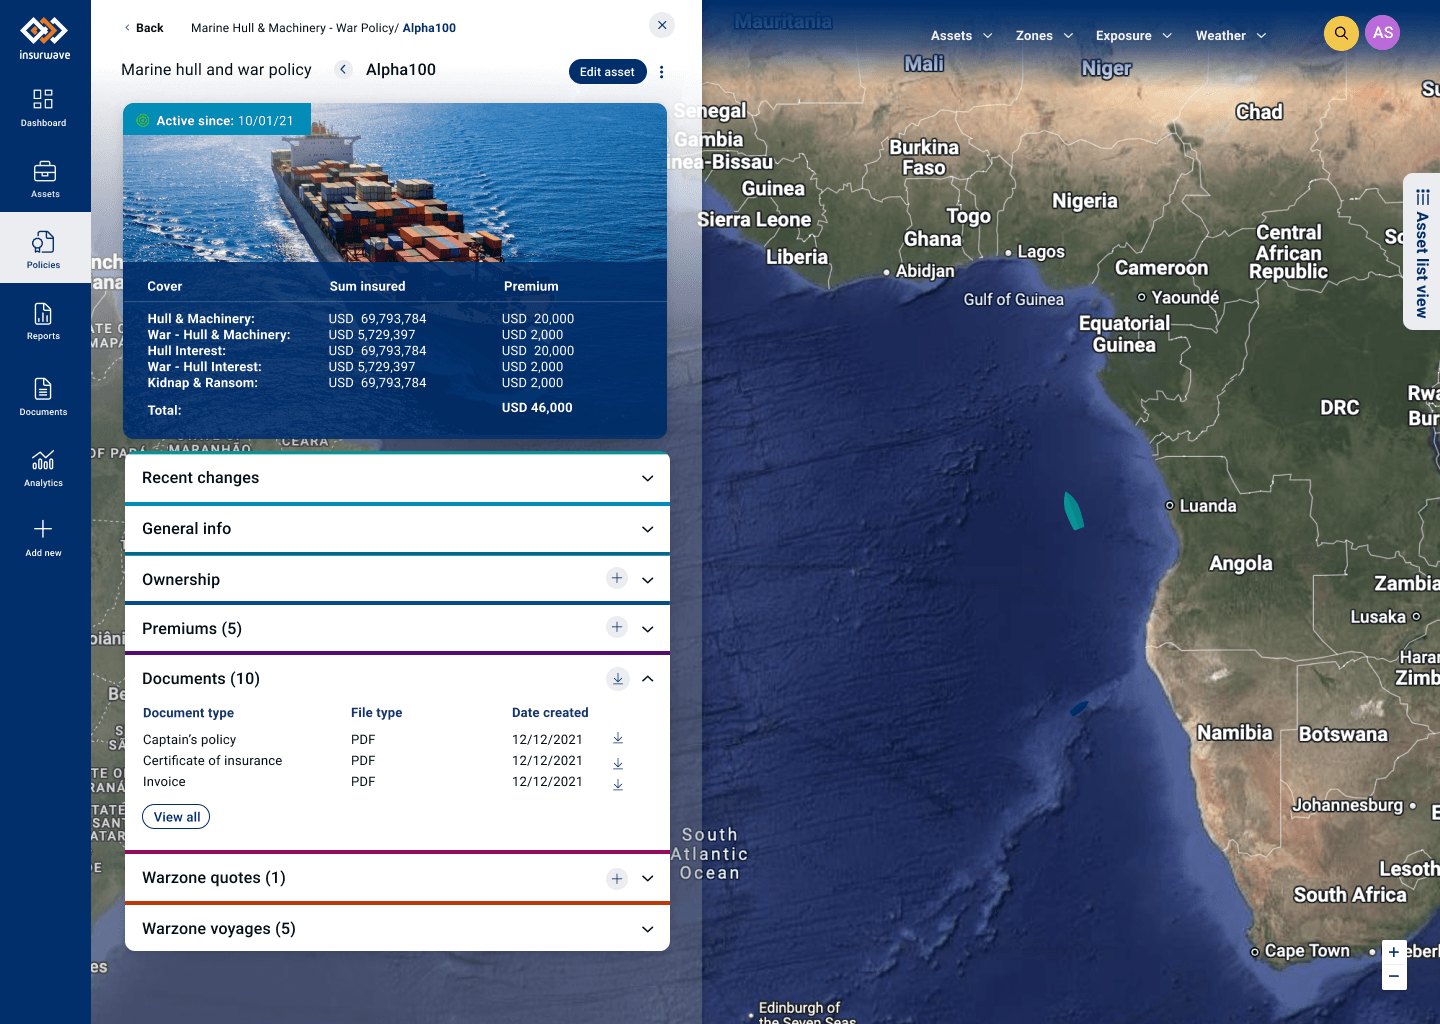Add a new premium entry
Viewport: 1440px width, 1024px height.
[617, 627]
